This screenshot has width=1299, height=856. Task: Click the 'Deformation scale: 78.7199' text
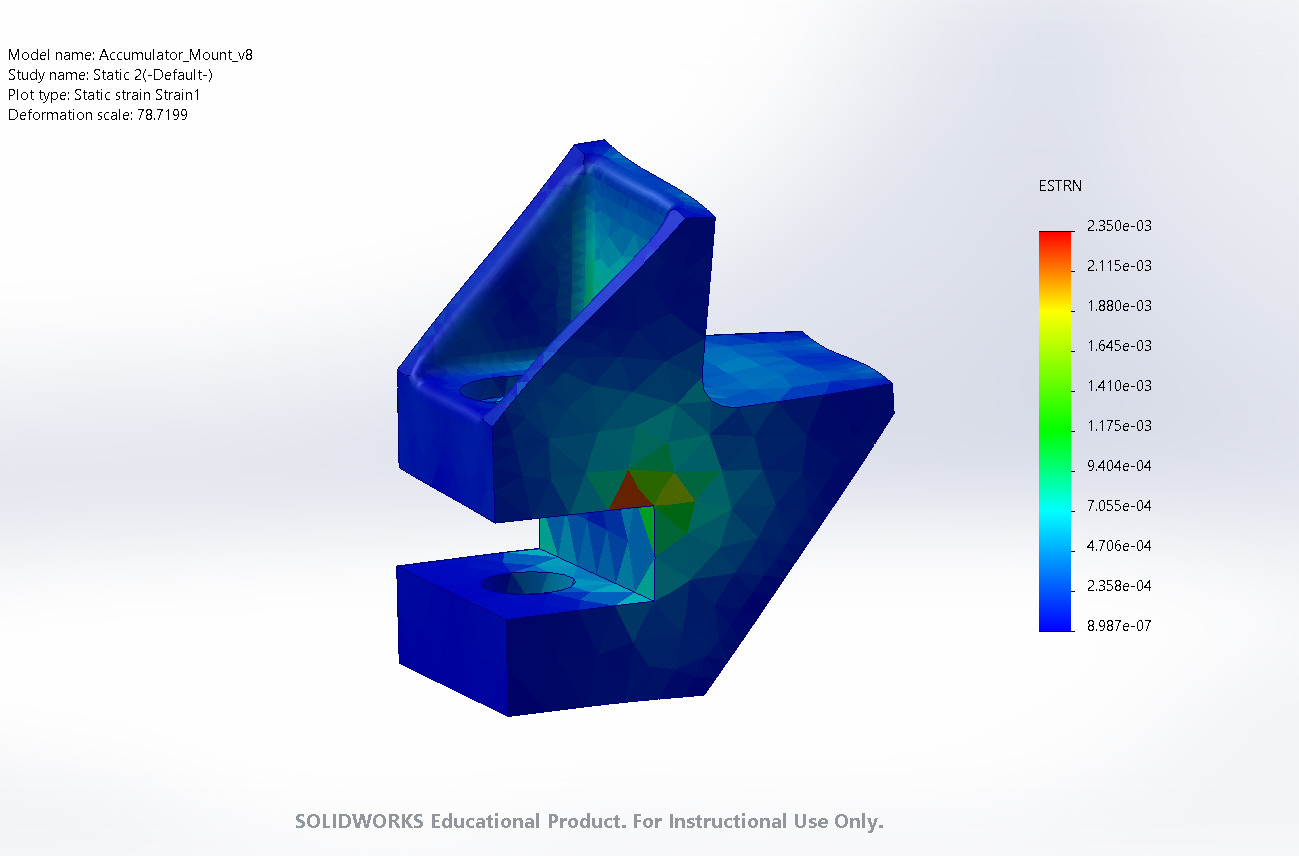point(98,115)
